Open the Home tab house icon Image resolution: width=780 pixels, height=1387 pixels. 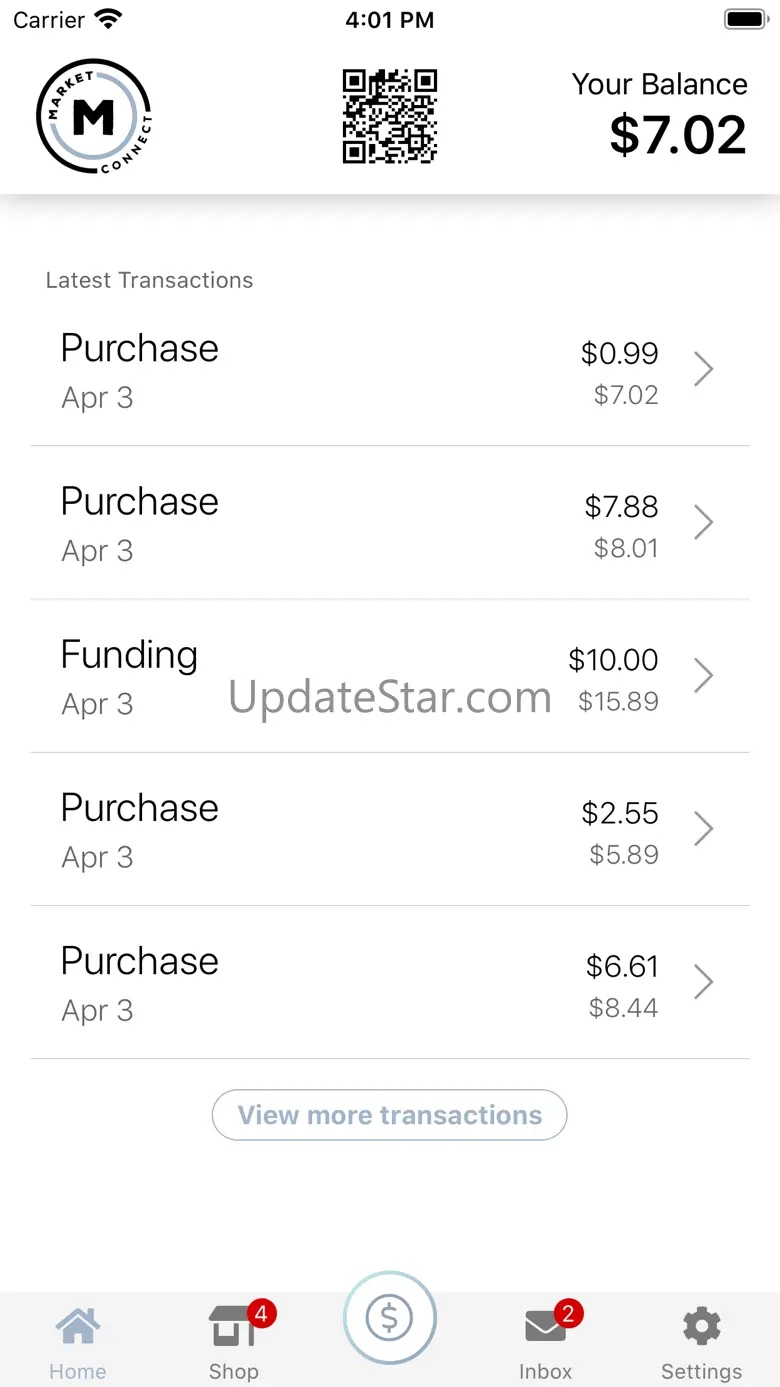78,1326
